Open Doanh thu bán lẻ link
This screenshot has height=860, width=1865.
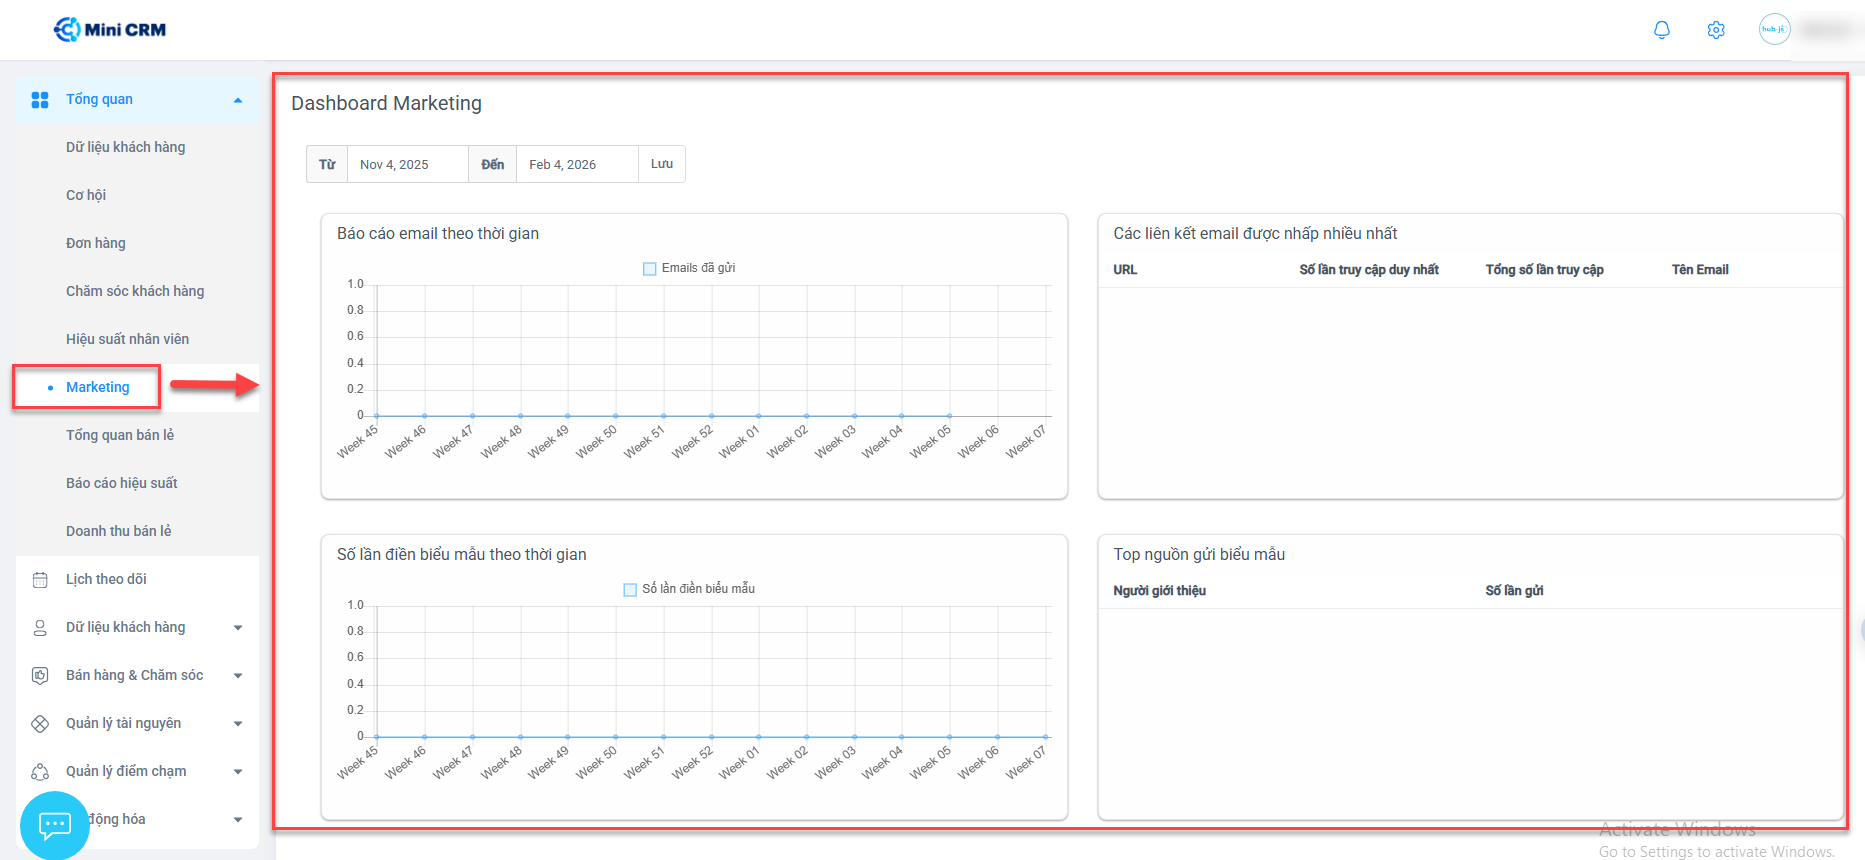point(118,531)
